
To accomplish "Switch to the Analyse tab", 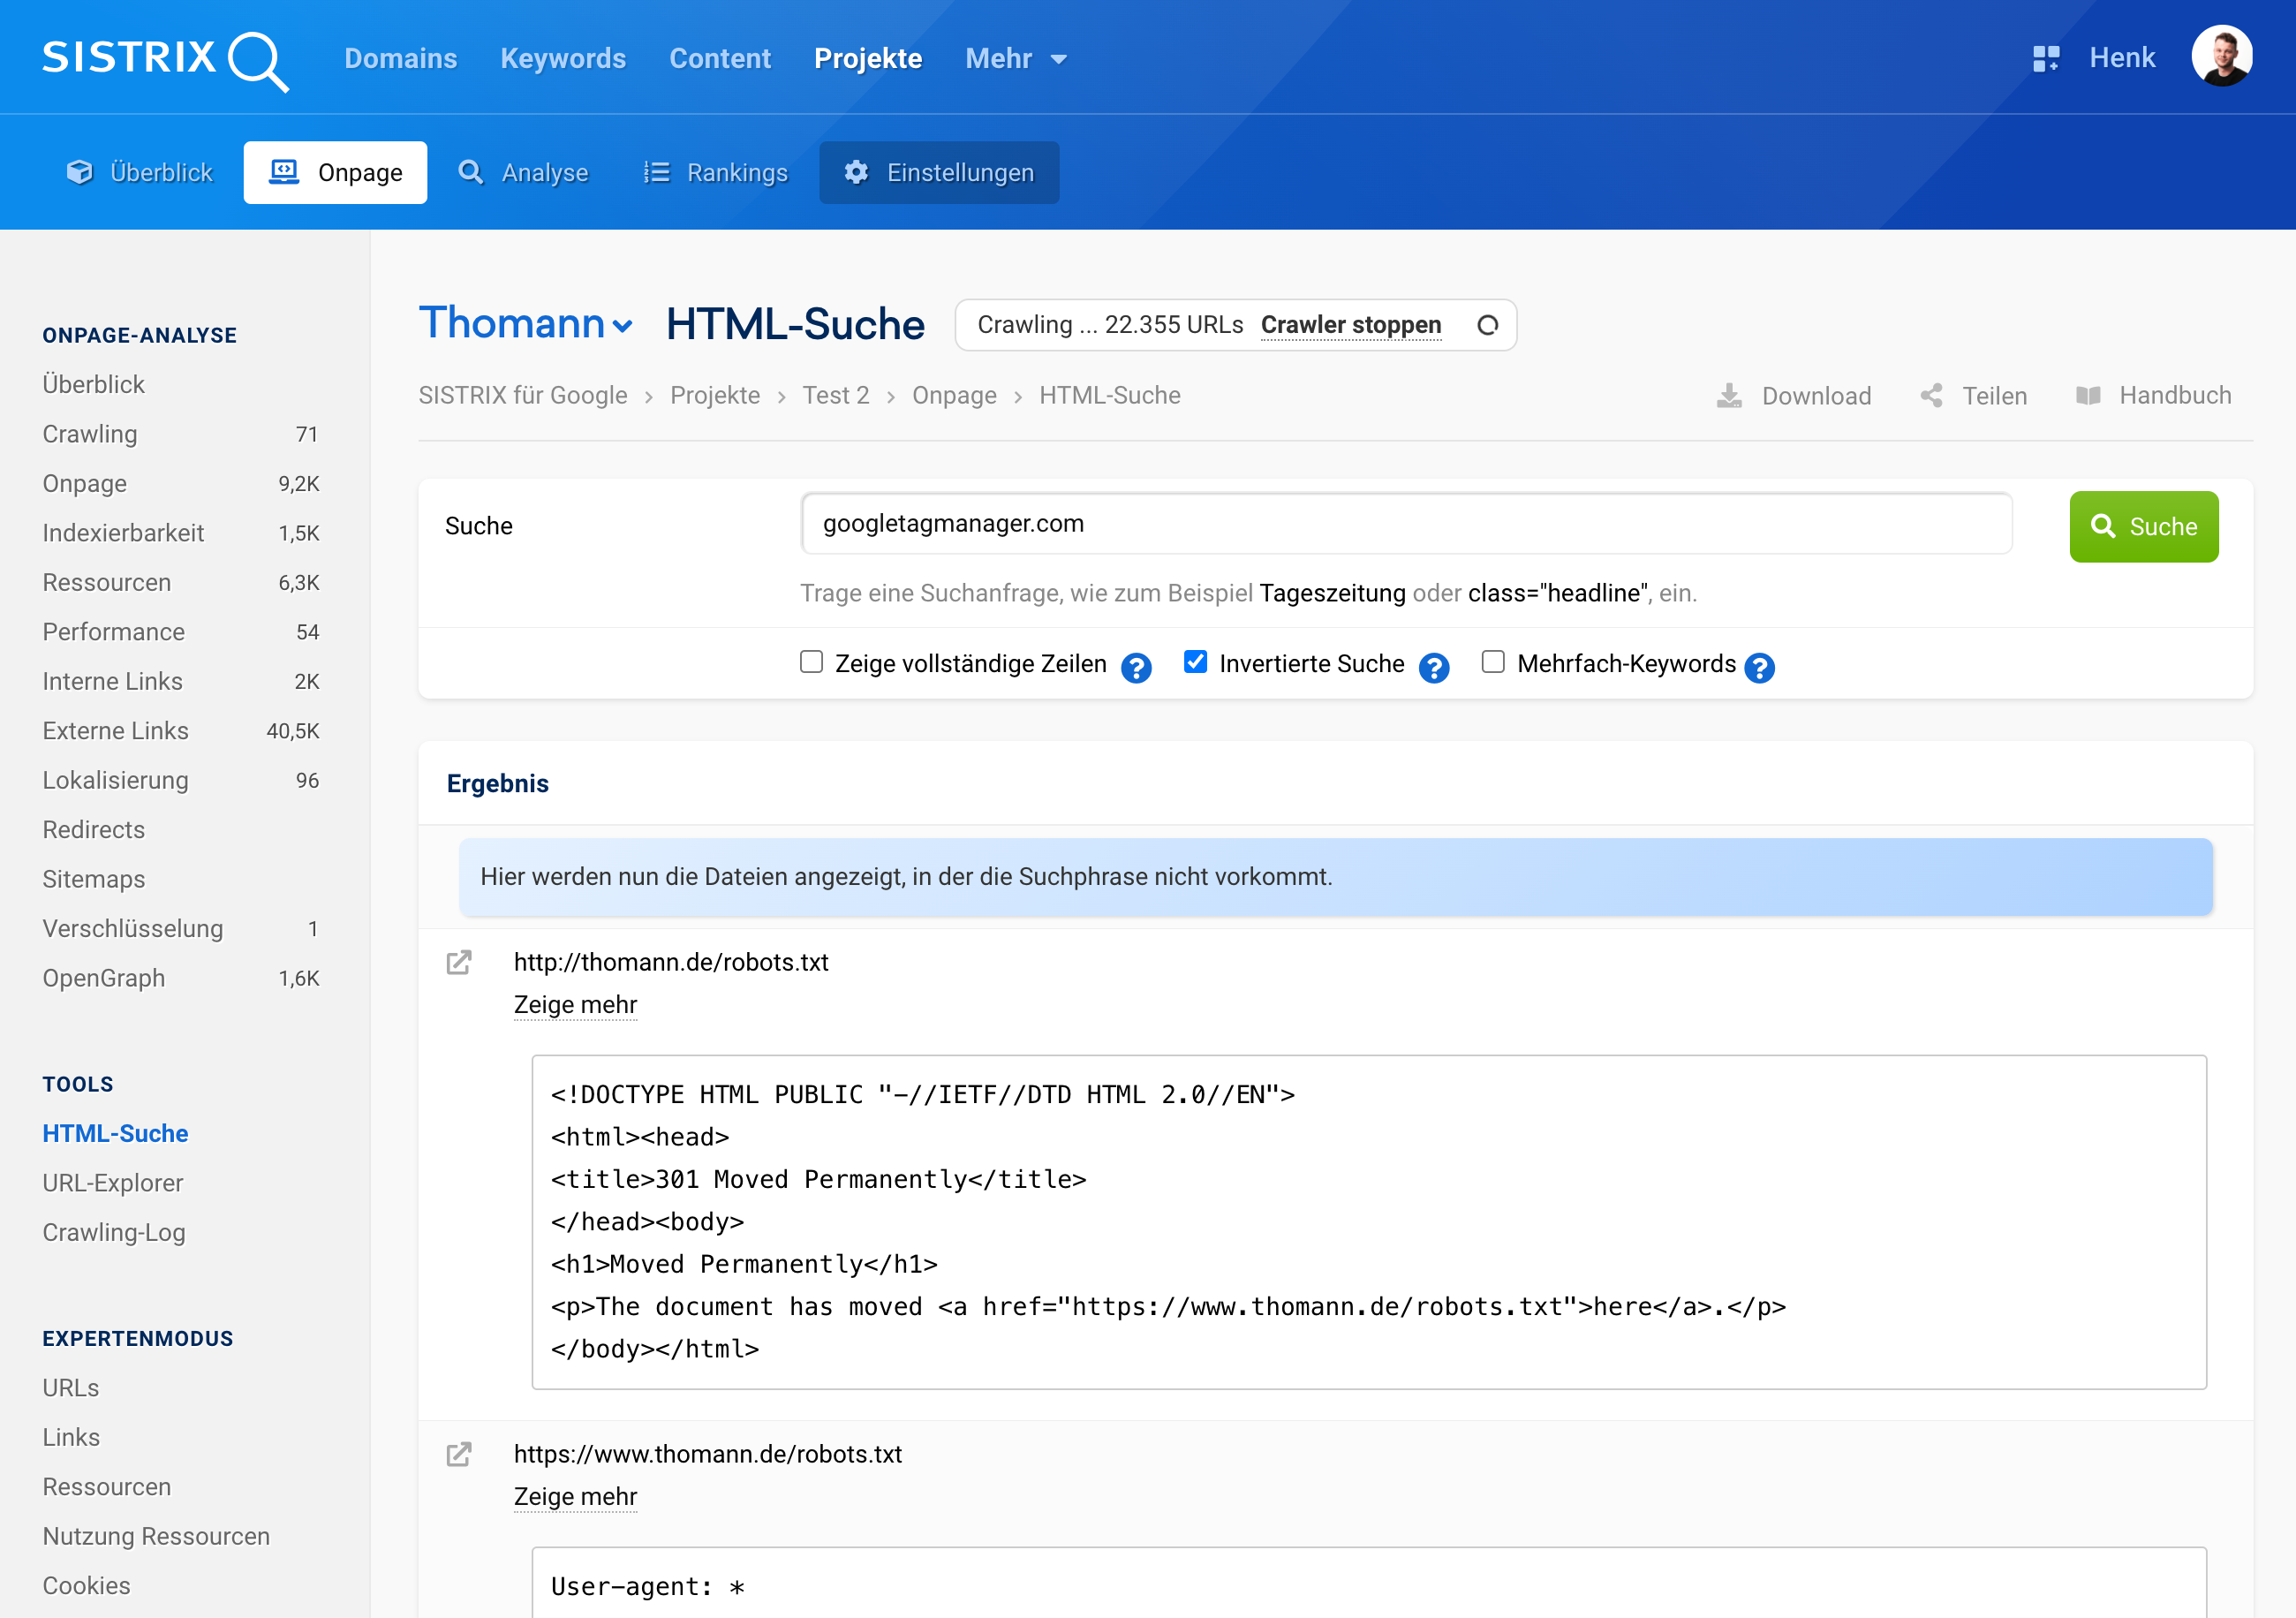I will [524, 172].
